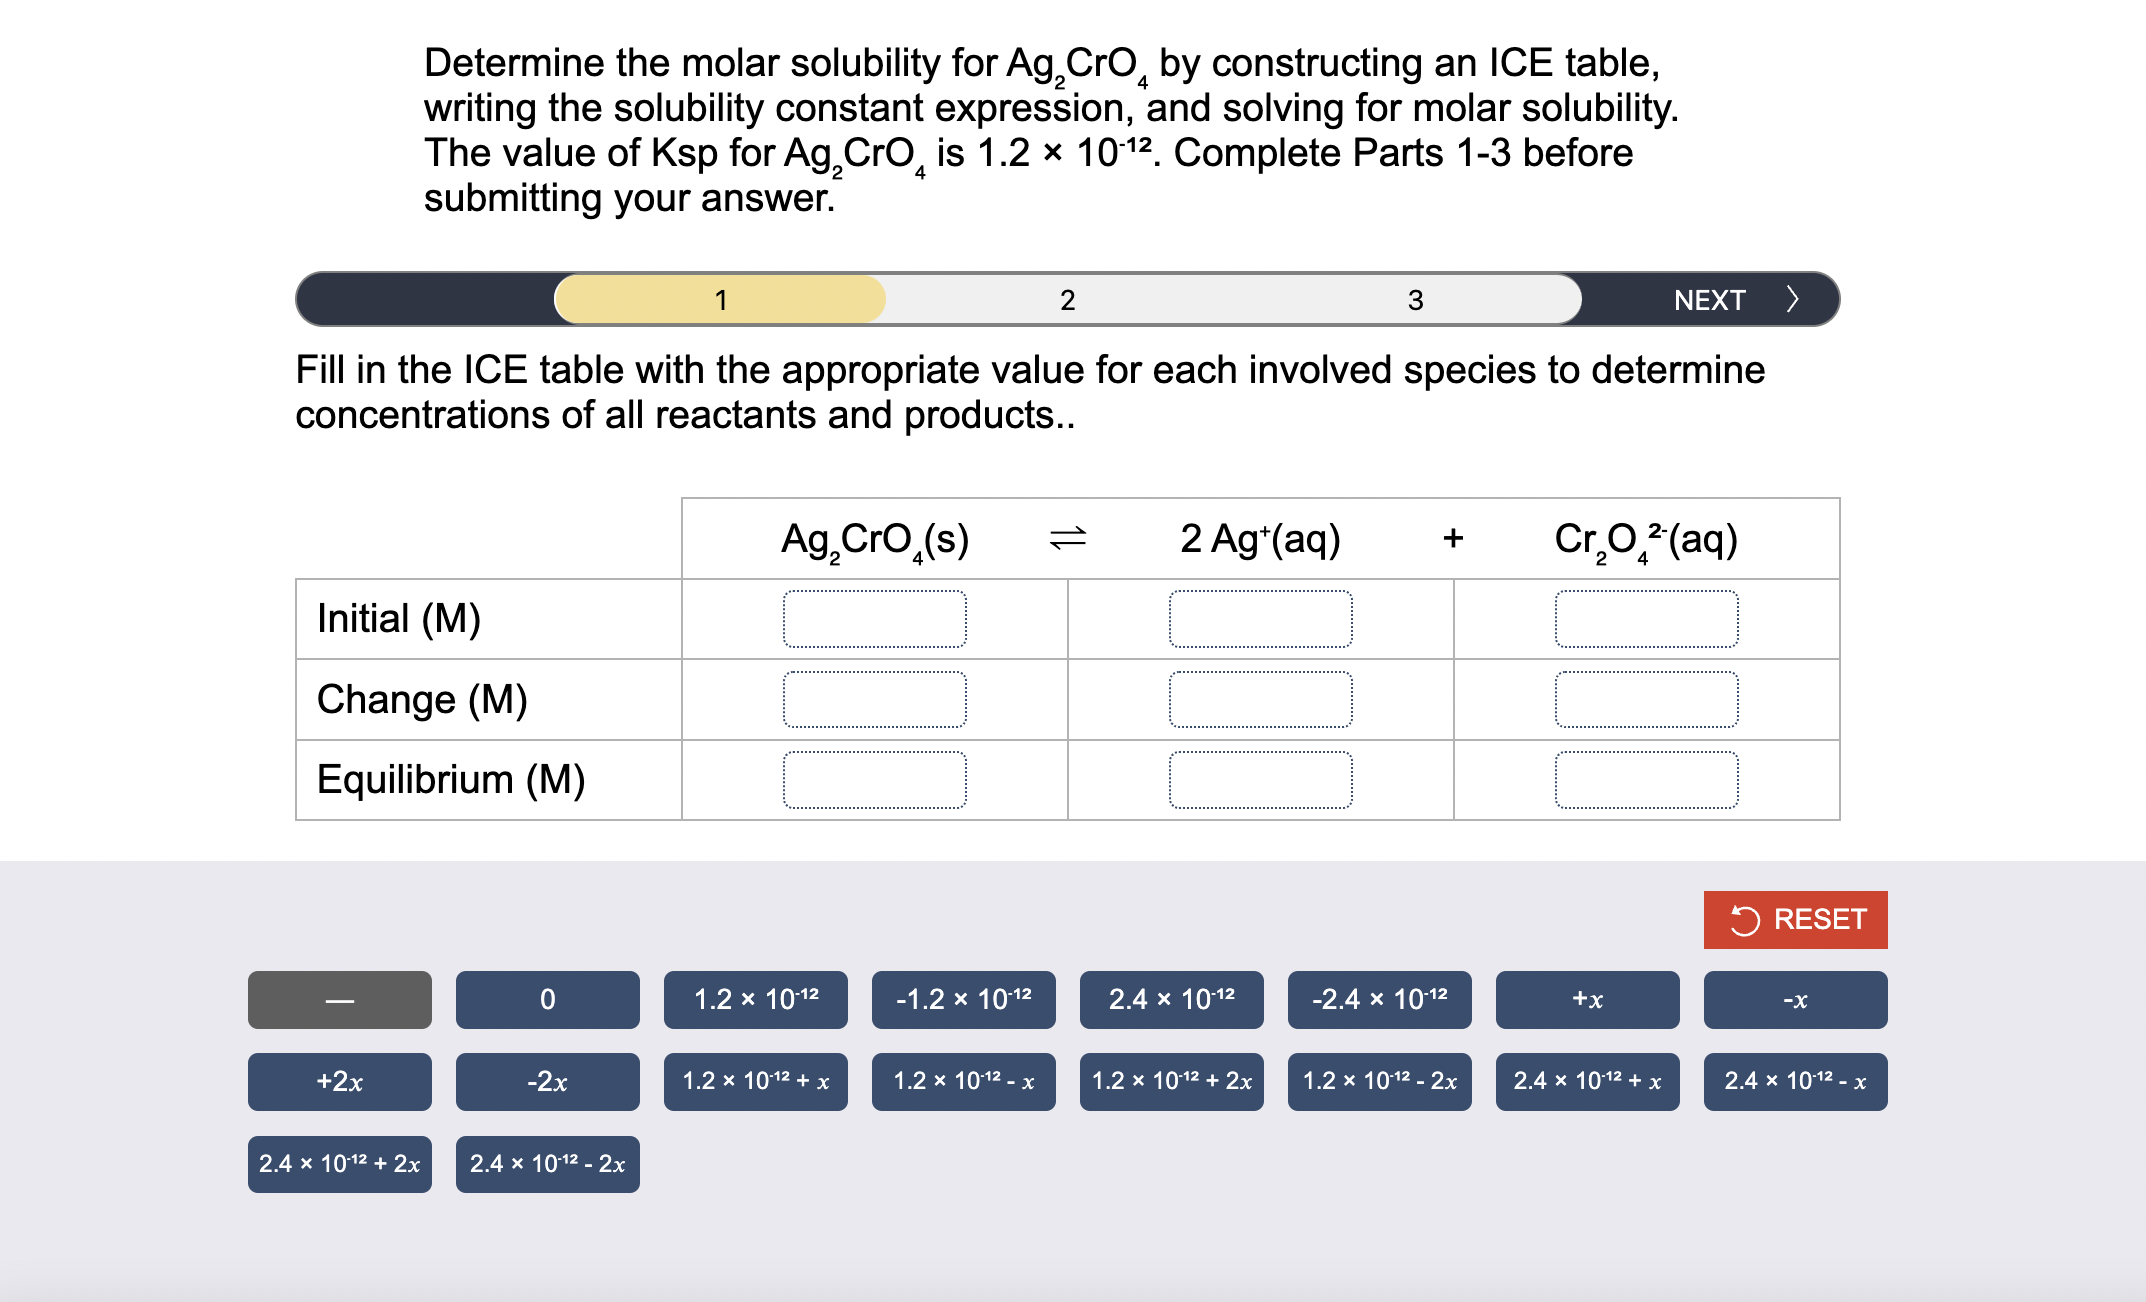
Task: Choose the +2x answer tile
Action: (x=339, y=1081)
